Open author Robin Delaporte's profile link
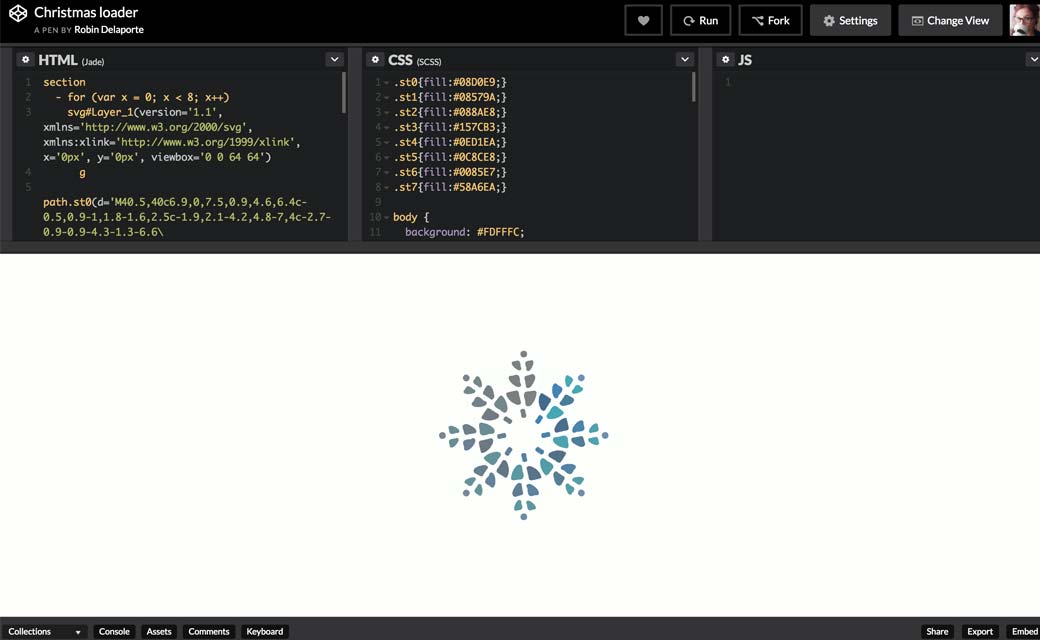 click(x=108, y=30)
